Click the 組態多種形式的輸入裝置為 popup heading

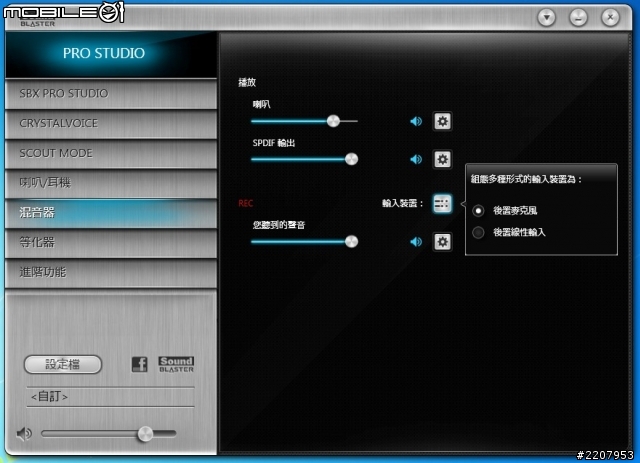[x=526, y=179]
